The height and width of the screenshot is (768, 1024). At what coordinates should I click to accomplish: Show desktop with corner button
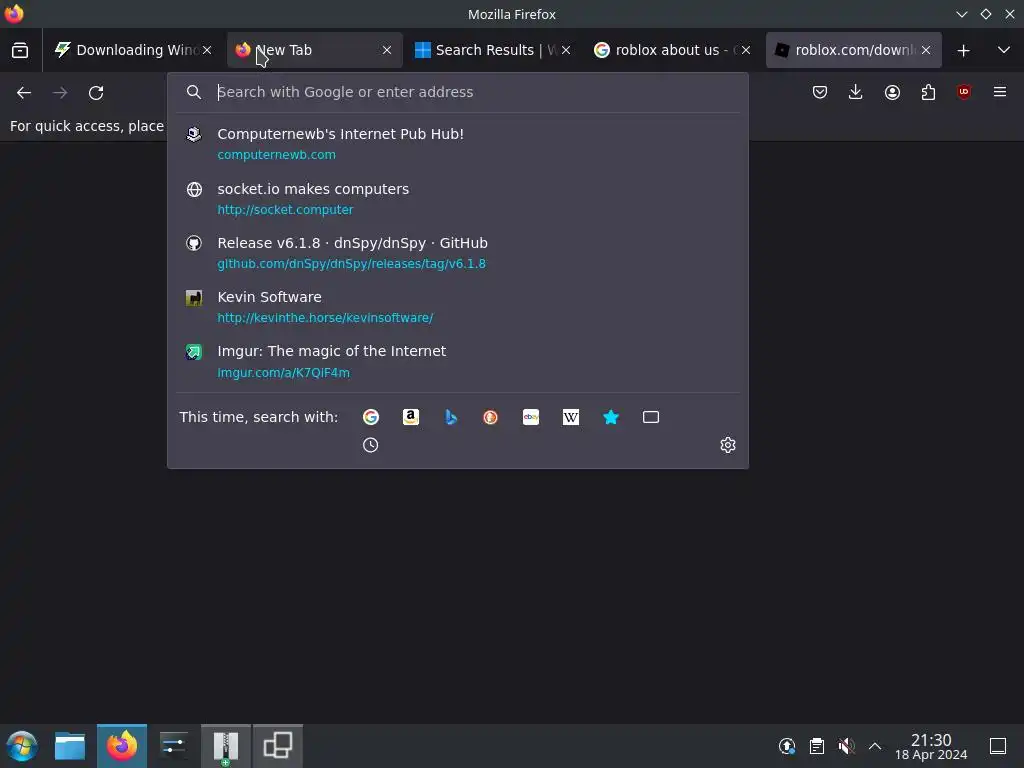(x=998, y=746)
